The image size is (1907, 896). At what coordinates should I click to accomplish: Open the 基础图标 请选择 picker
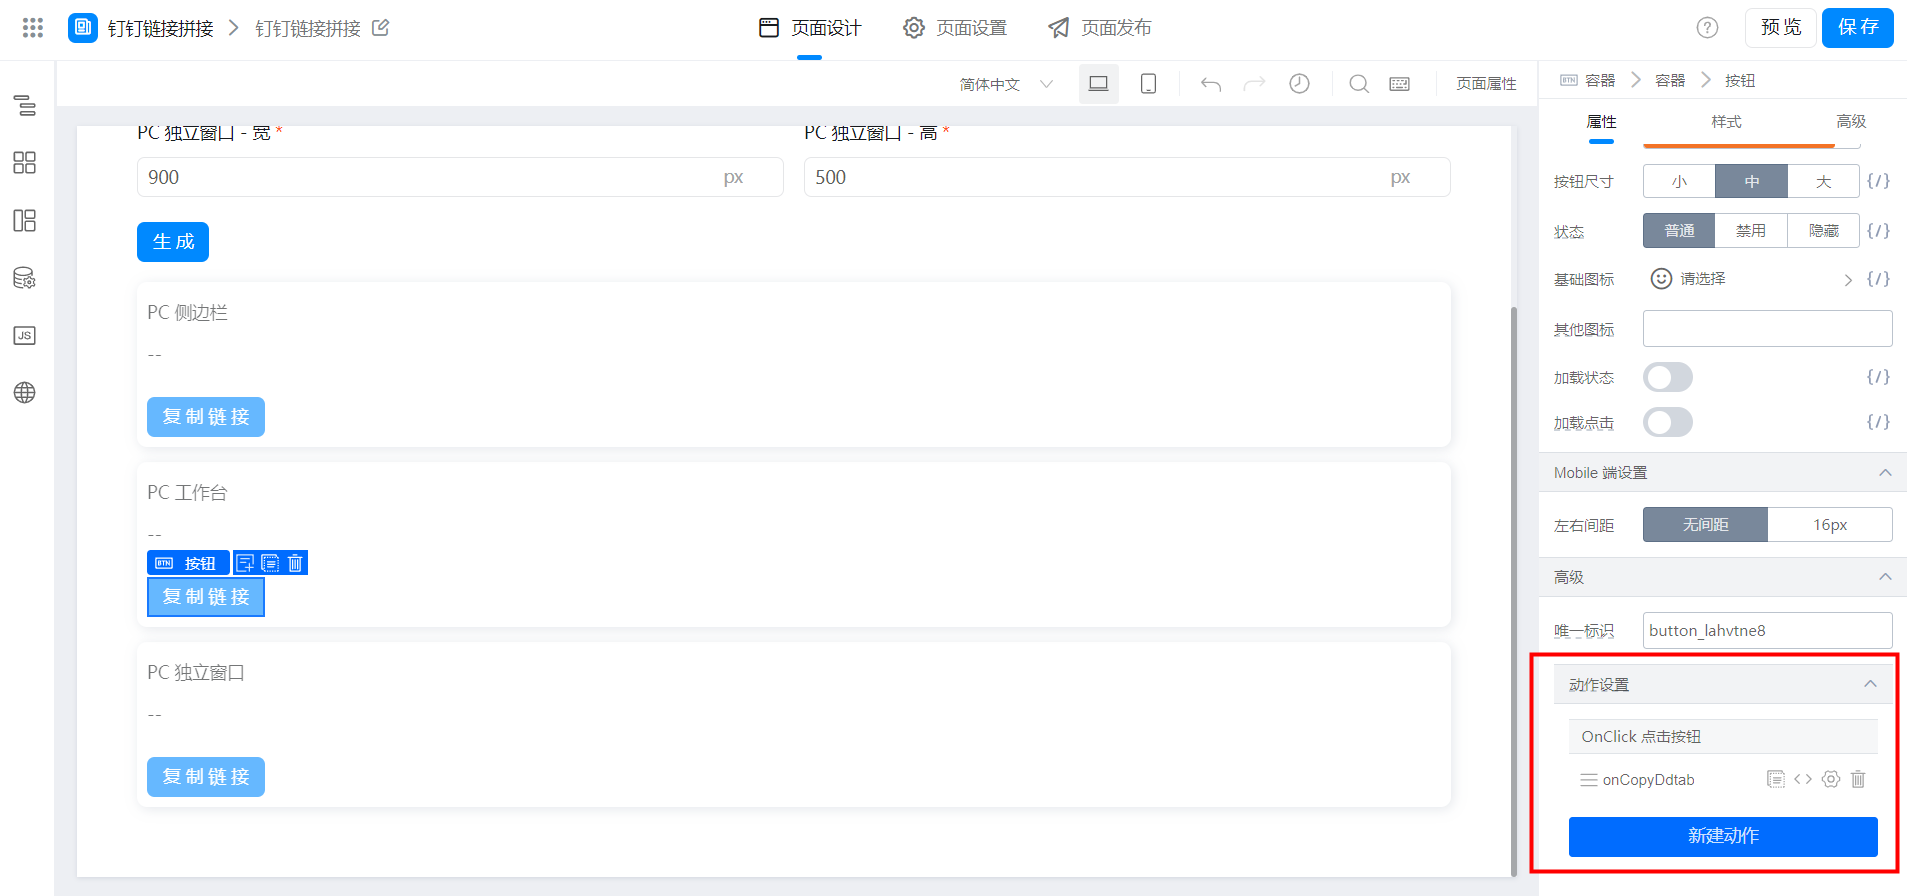tap(1751, 279)
